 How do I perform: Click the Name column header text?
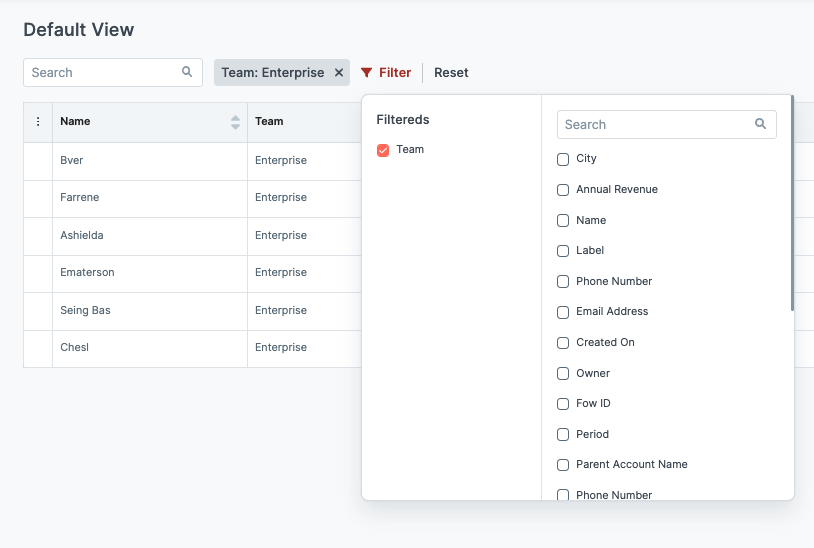point(75,121)
